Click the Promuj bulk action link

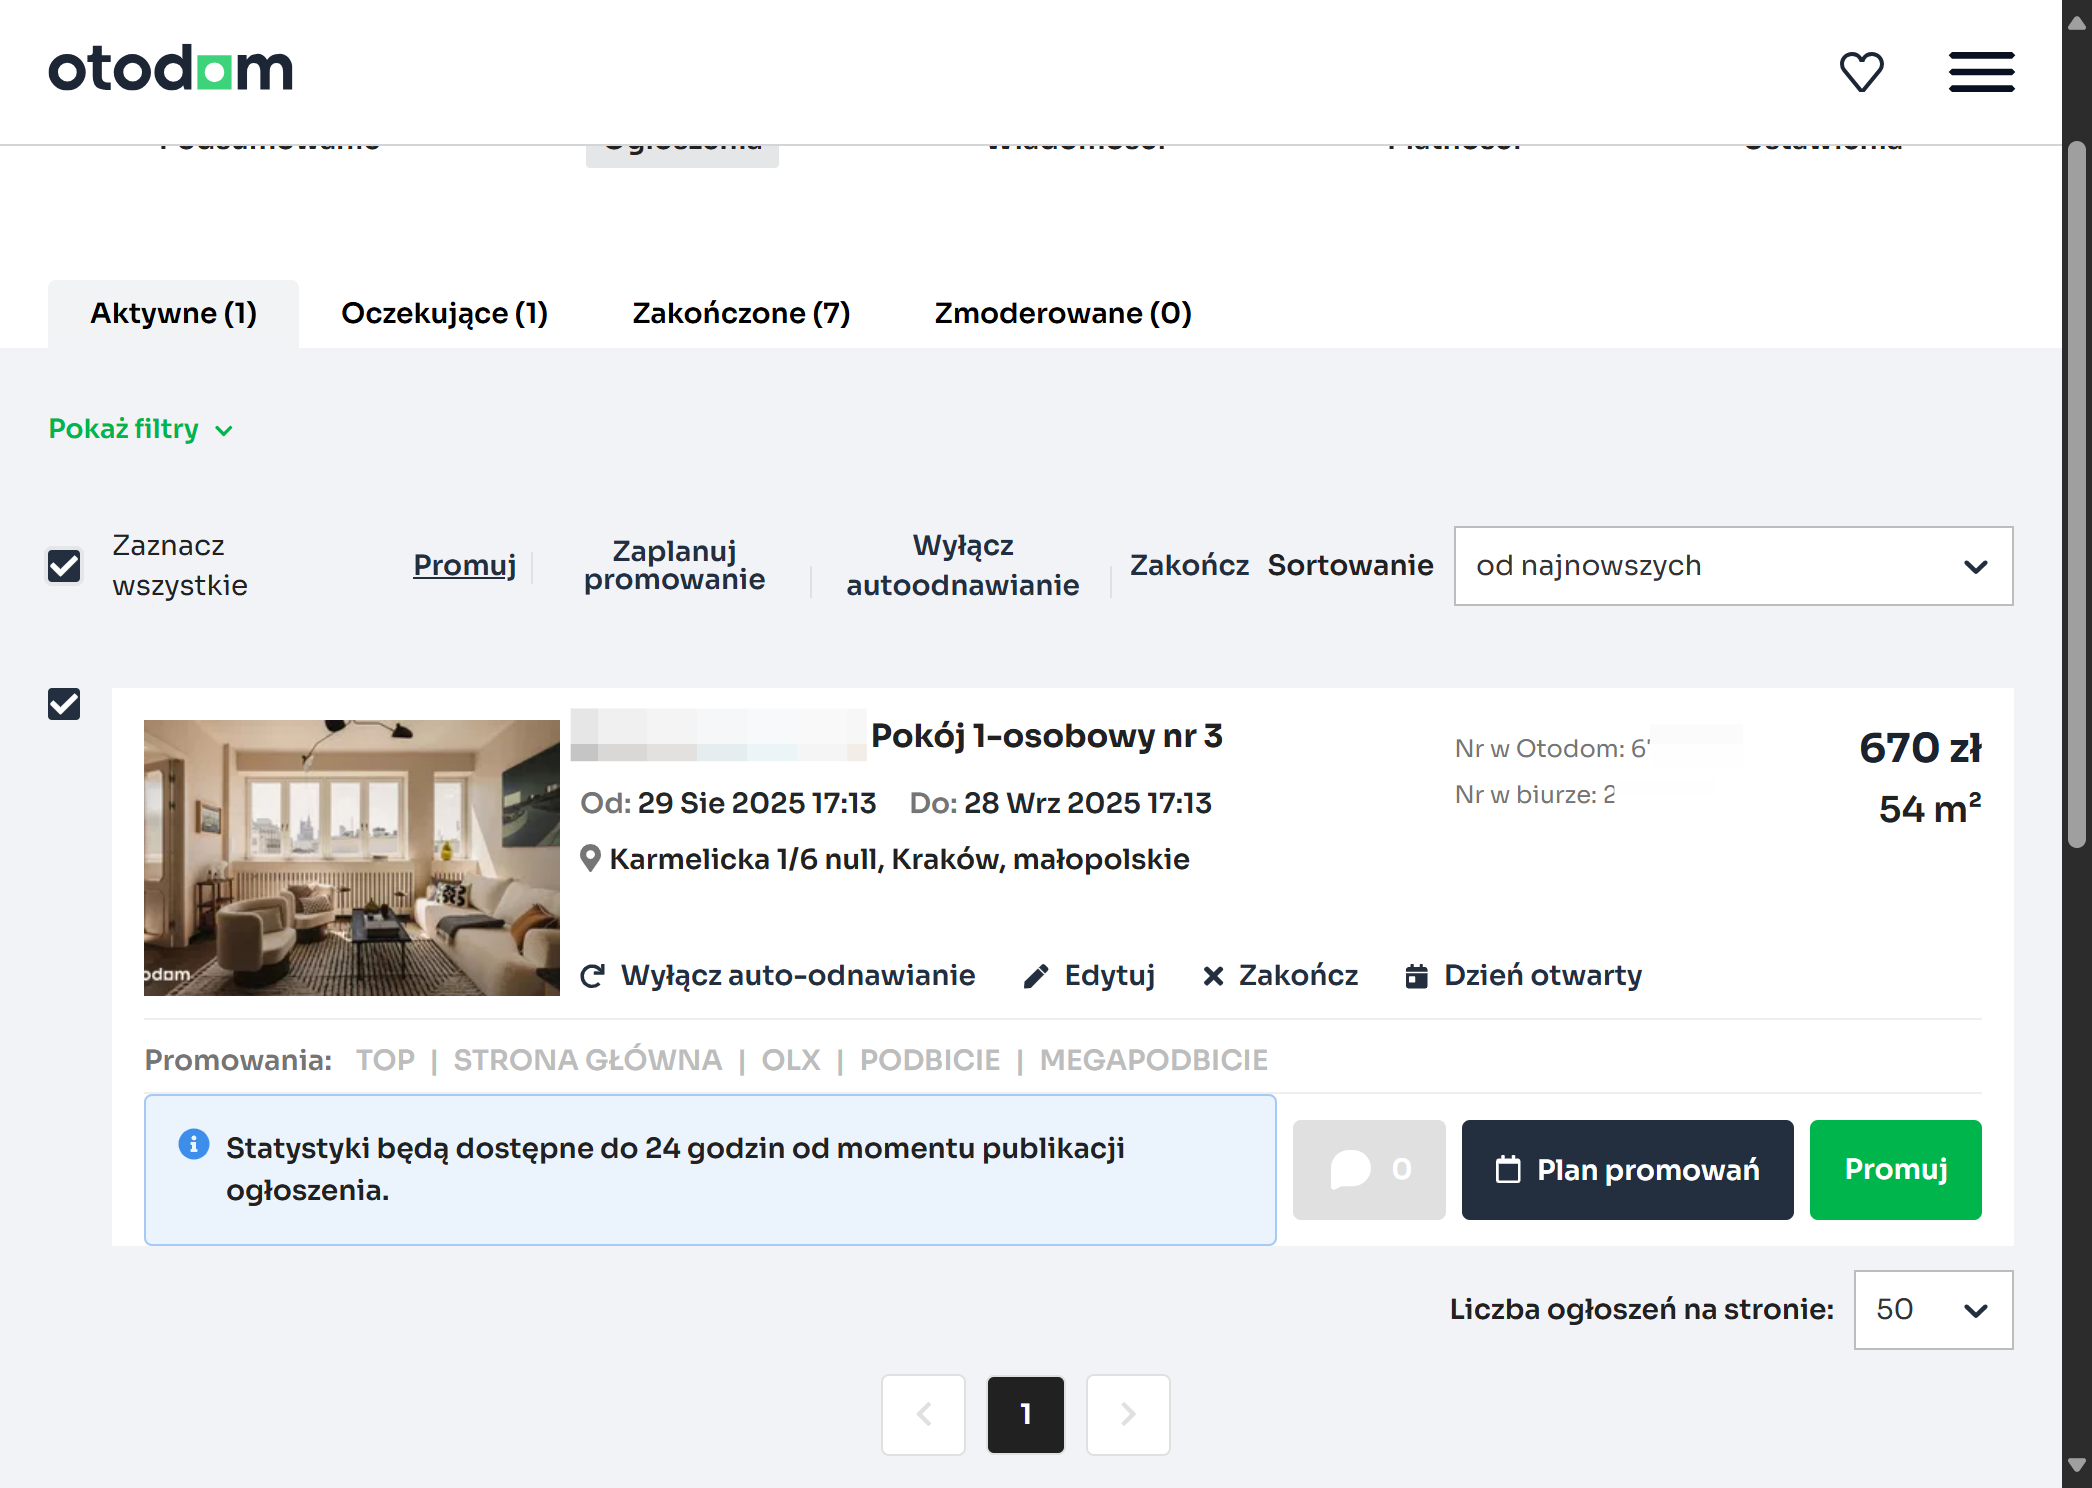pyautogui.click(x=465, y=565)
